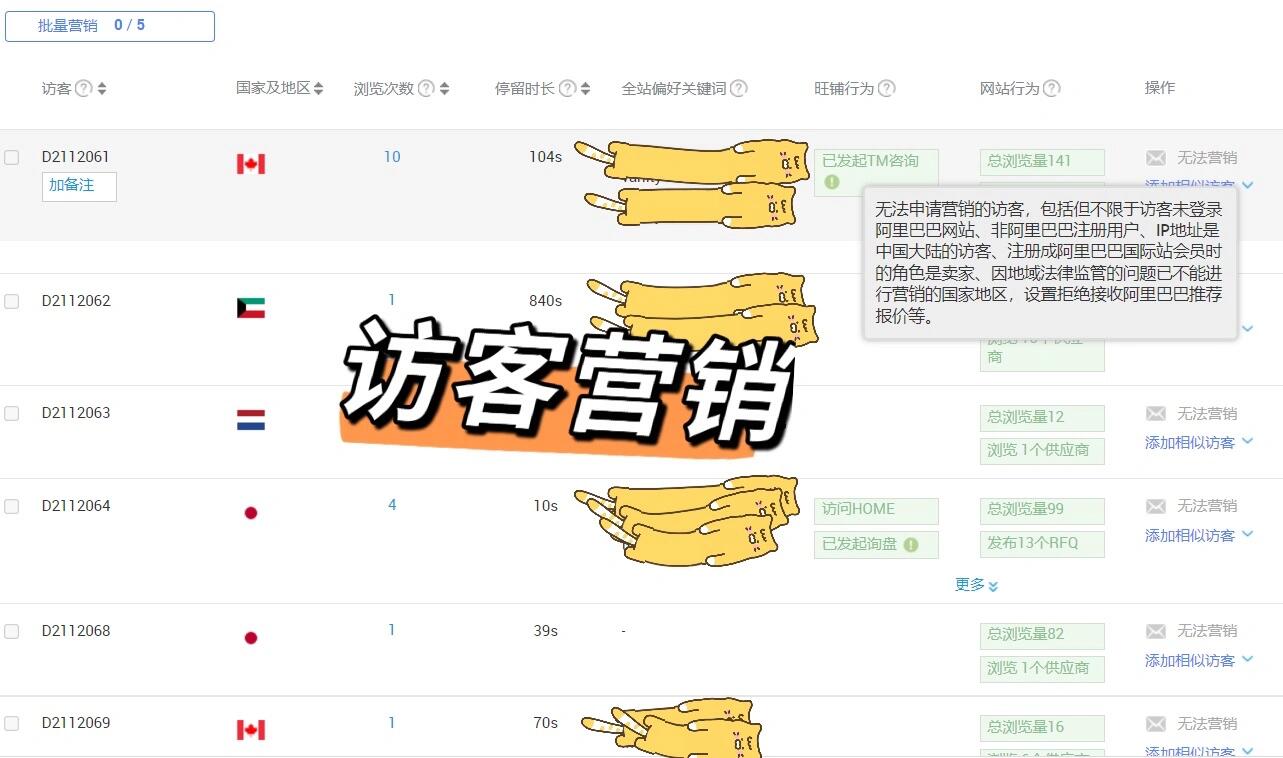This screenshot has width=1283, height=758.
Task: Click the Kuwait flag in row D2112062
Action: (x=251, y=308)
